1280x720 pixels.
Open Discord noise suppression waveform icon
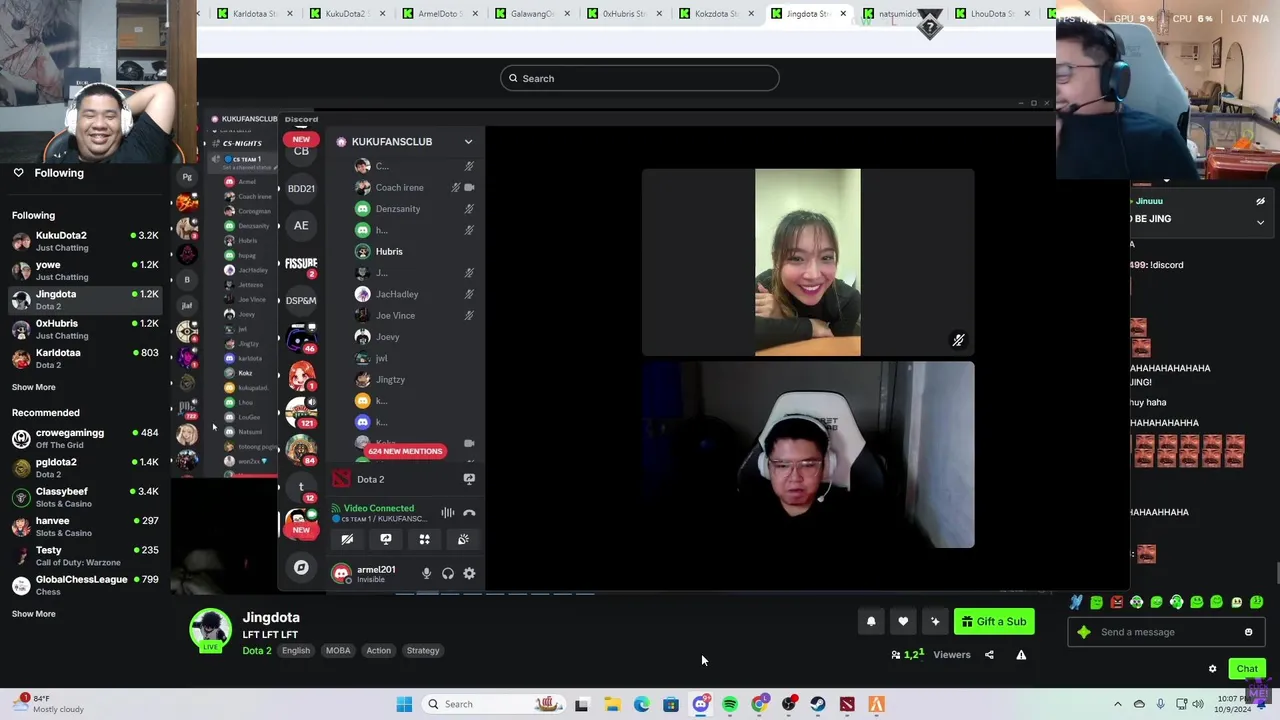pyautogui.click(x=447, y=513)
